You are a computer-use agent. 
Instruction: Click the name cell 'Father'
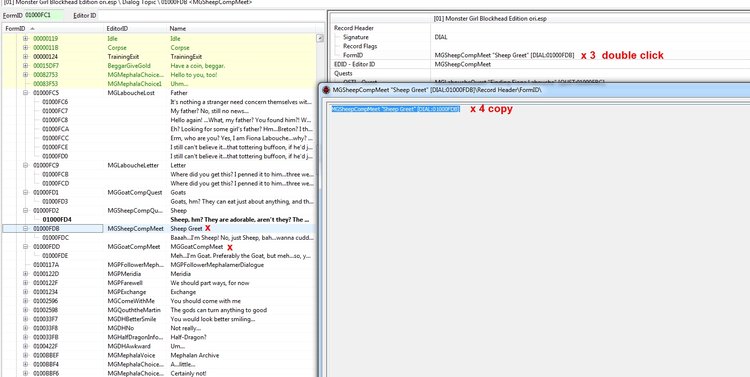click(179, 93)
